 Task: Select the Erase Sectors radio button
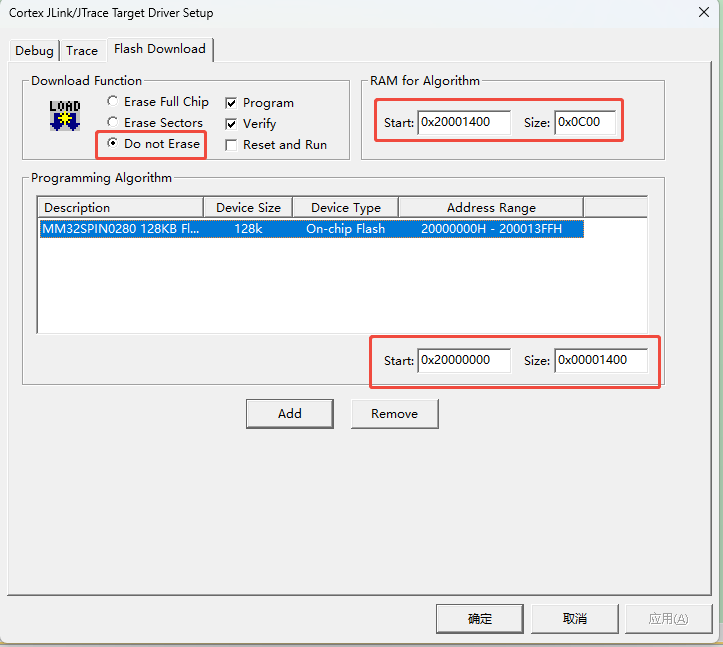[x=113, y=123]
